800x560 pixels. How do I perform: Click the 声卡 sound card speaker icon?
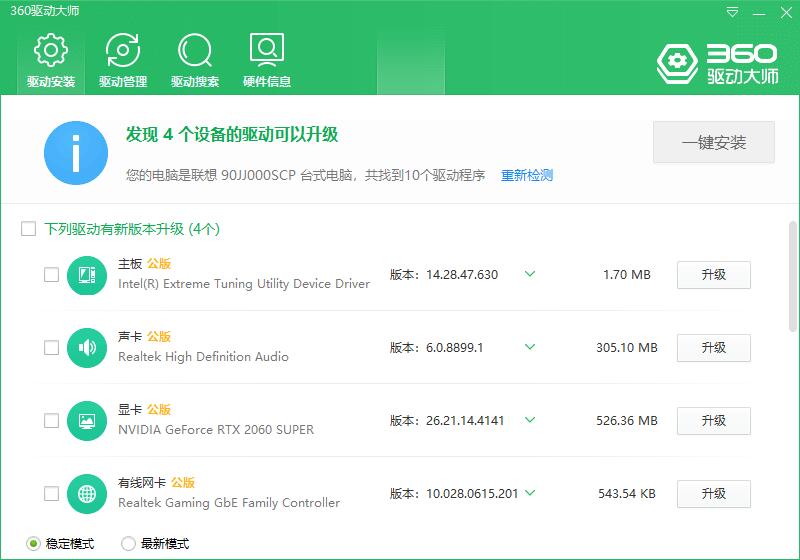click(x=87, y=348)
